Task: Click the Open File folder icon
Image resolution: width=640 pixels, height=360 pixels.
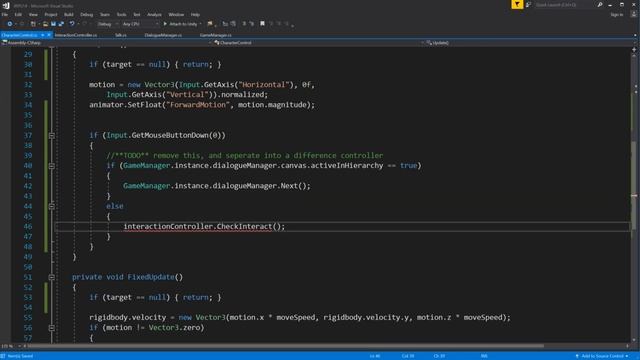Action: 45,24
